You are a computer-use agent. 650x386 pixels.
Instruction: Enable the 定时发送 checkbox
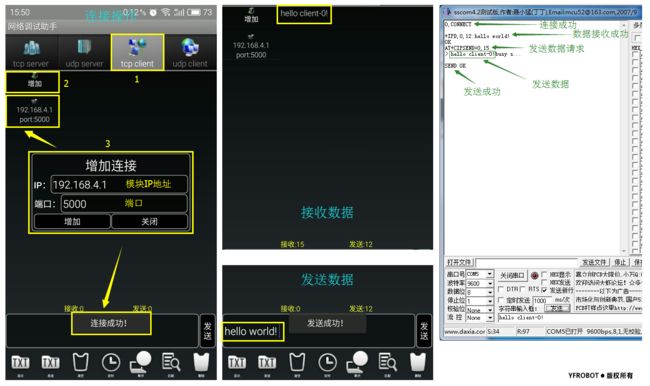click(x=501, y=300)
